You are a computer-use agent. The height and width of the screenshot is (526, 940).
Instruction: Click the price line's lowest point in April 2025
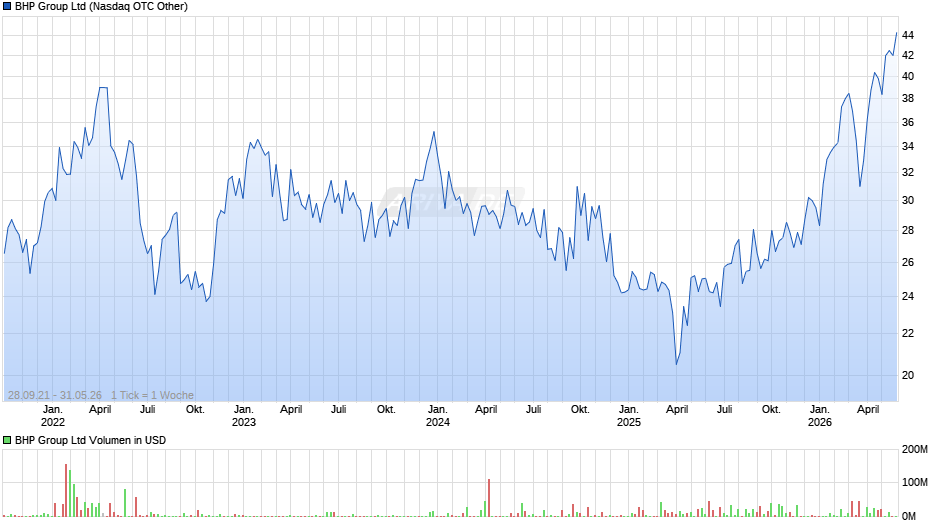click(676, 363)
